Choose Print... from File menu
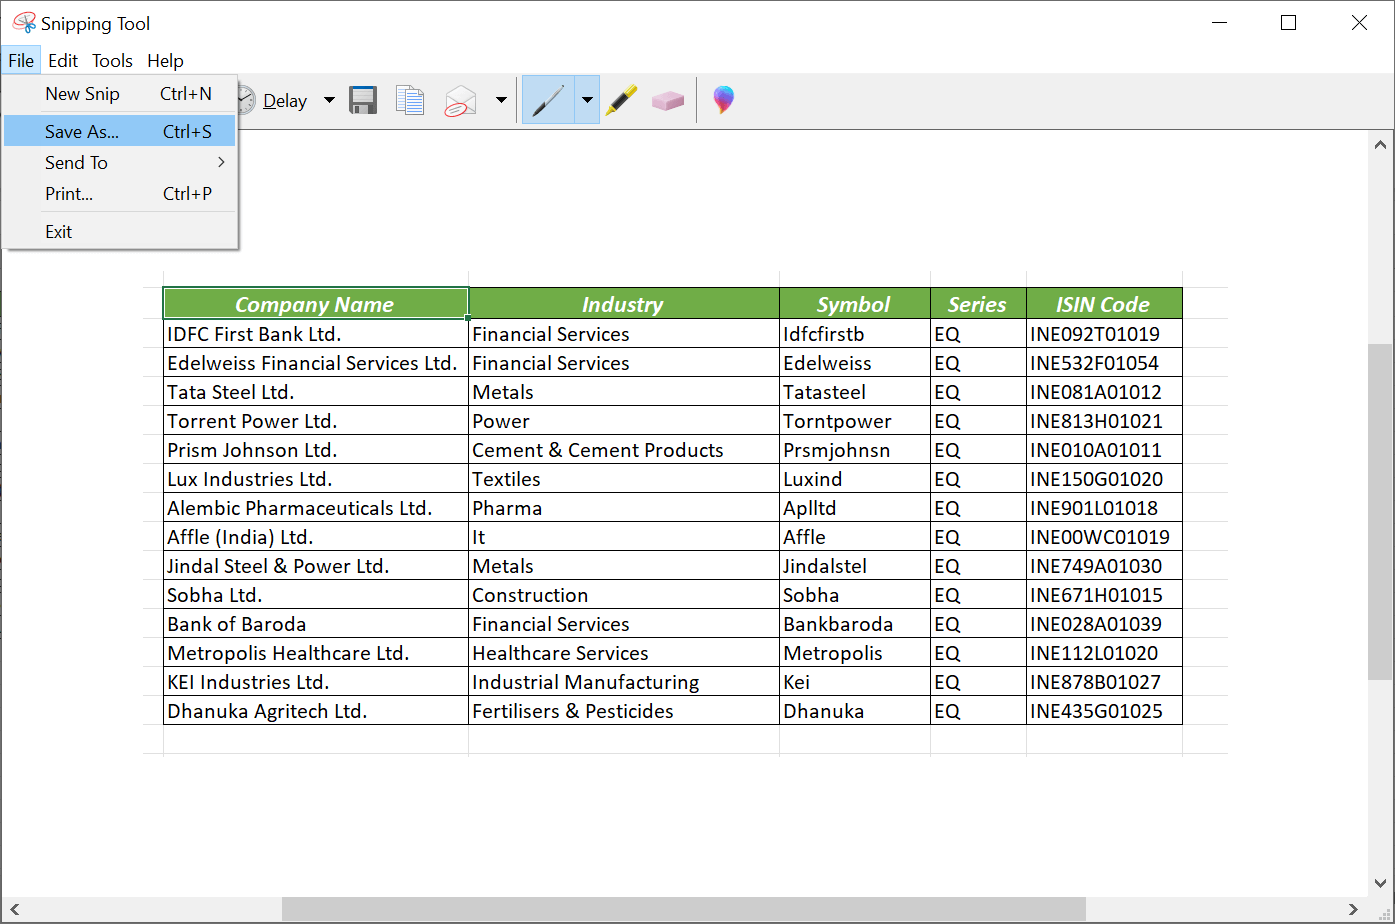The width and height of the screenshot is (1395, 924). (x=120, y=193)
